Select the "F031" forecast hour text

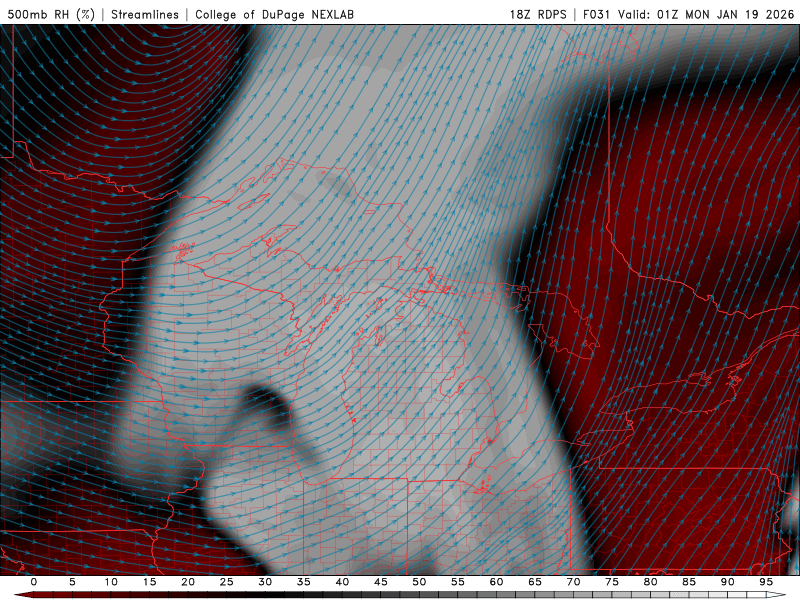[596, 14]
